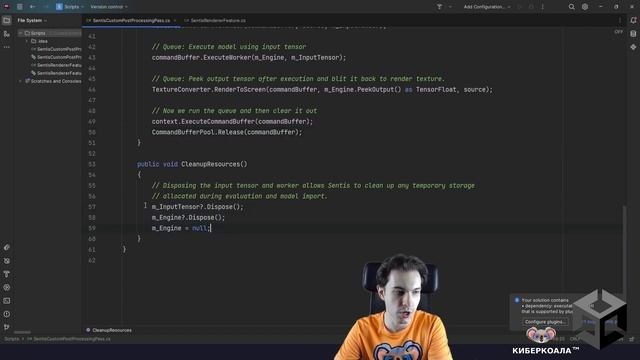
Task: Collapse the Scripts folder node
Action: coord(20,33)
